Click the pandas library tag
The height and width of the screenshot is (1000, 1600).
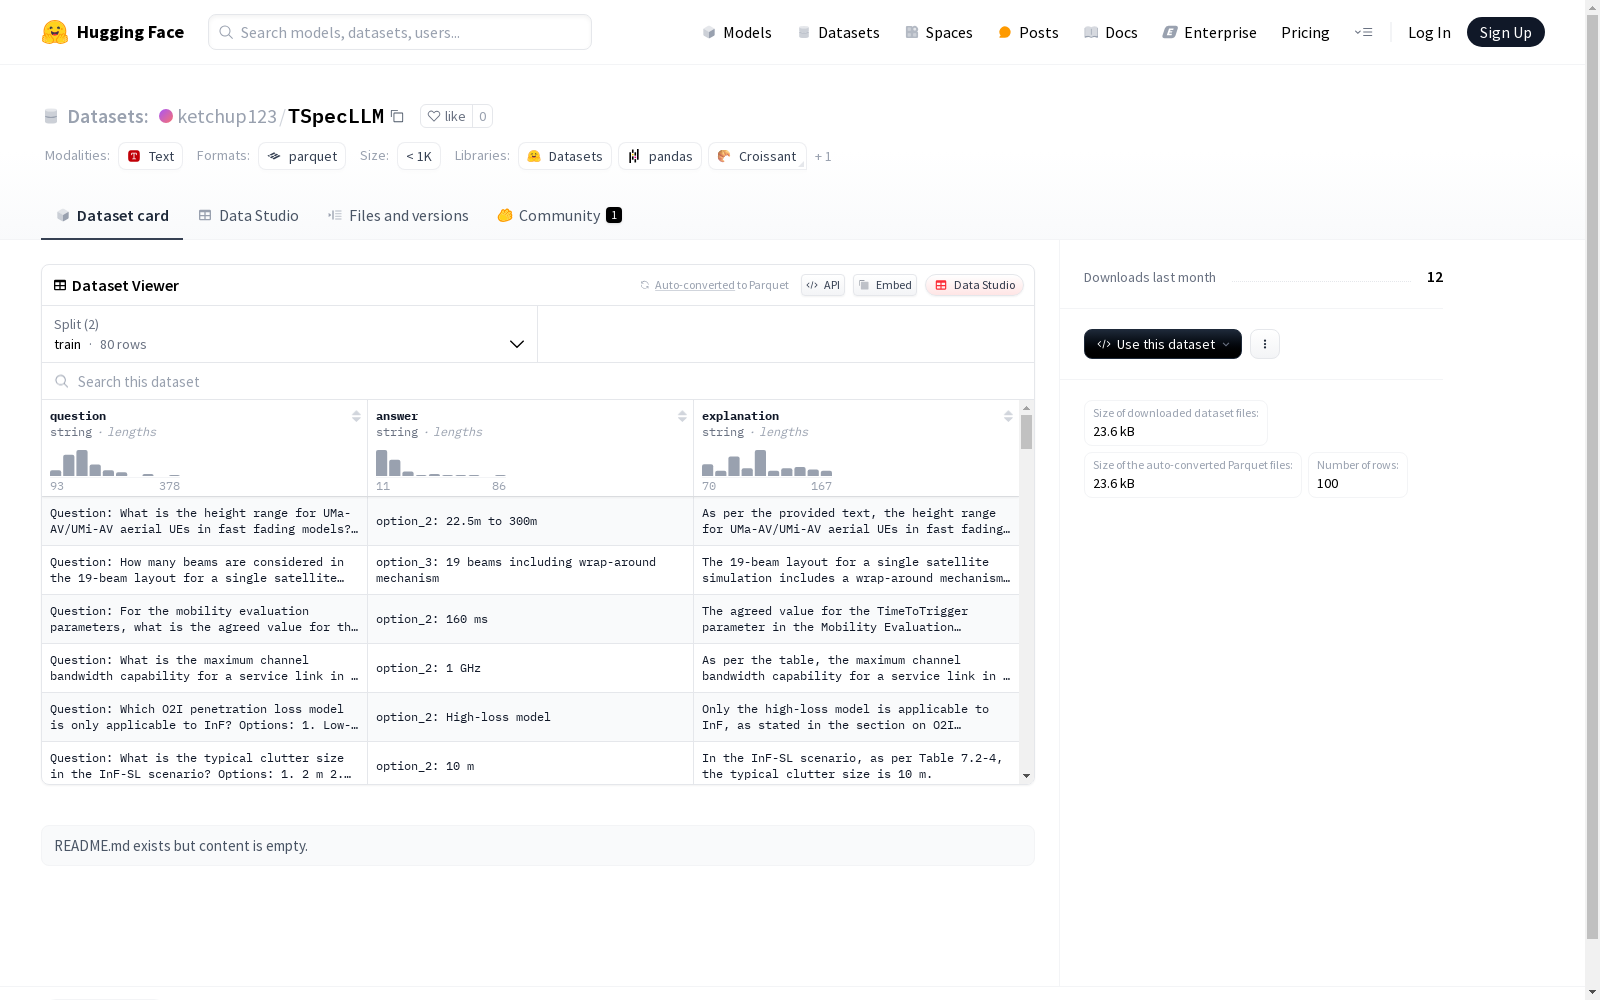[660, 156]
